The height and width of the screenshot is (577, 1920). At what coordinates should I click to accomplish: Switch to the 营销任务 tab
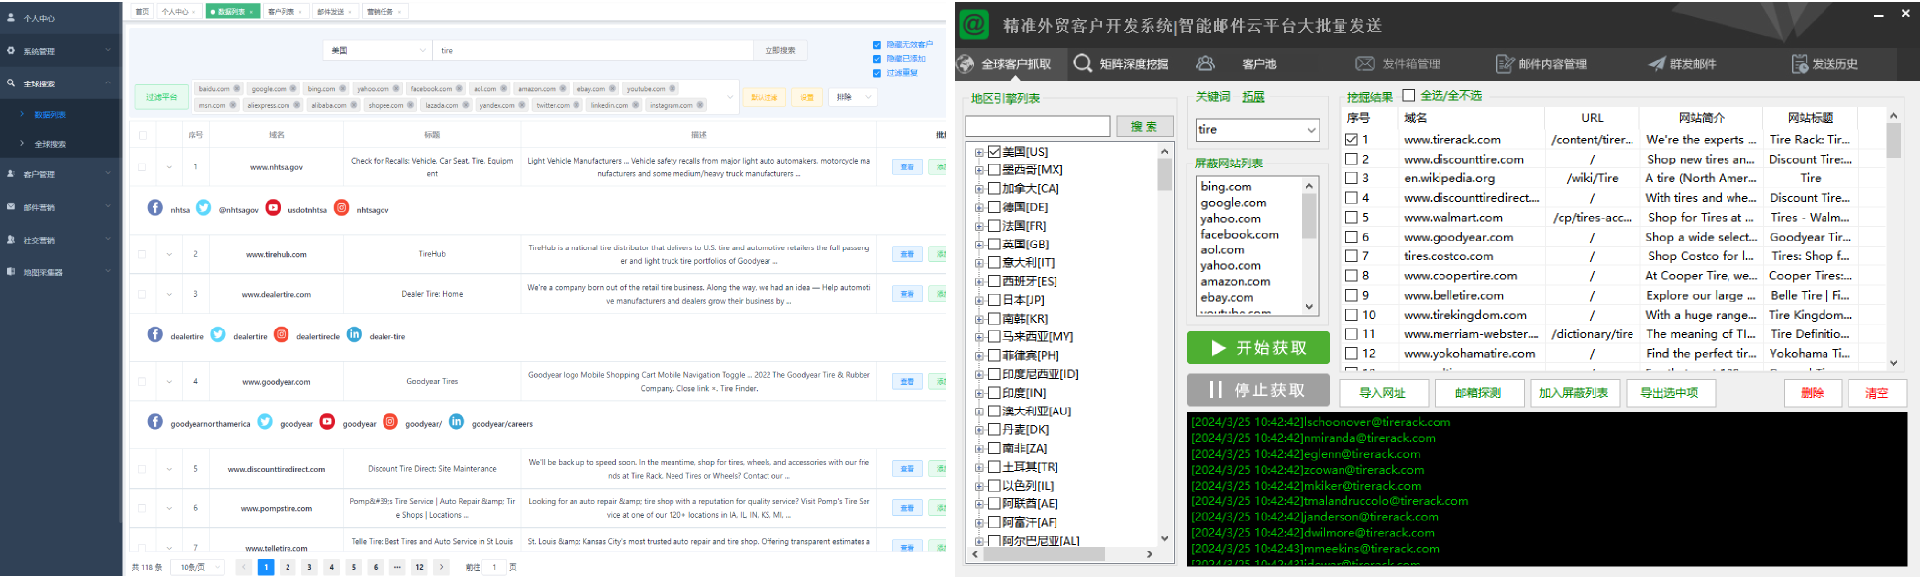(383, 12)
